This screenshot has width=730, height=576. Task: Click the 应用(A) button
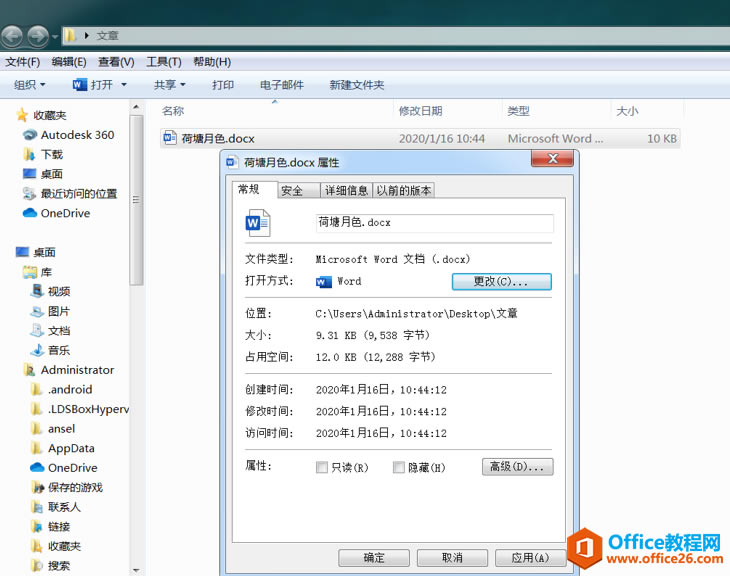(x=530, y=557)
